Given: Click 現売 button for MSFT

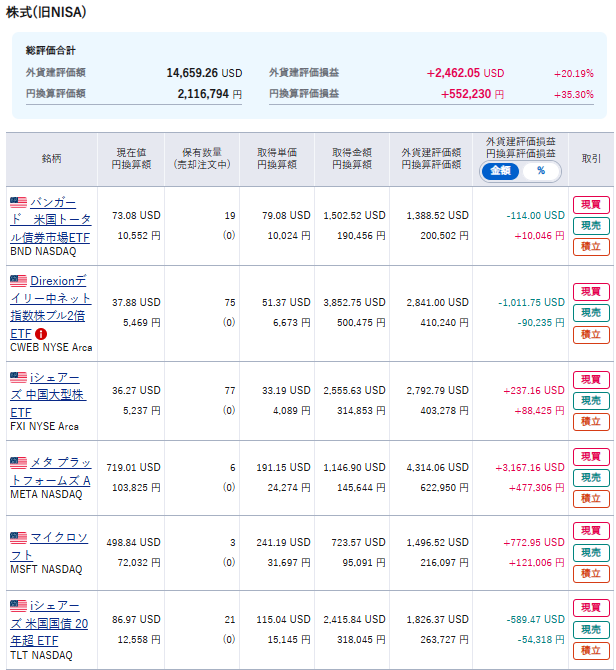Looking at the screenshot, I should click(591, 552).
